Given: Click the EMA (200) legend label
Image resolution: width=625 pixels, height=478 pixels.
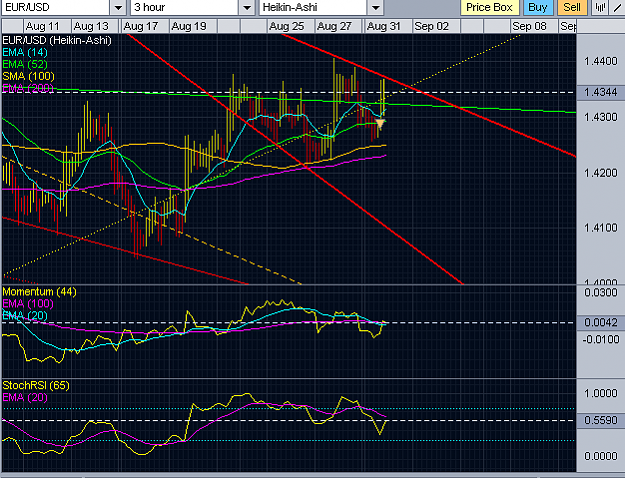Looking at the screenshot, I should click(28, 88).
